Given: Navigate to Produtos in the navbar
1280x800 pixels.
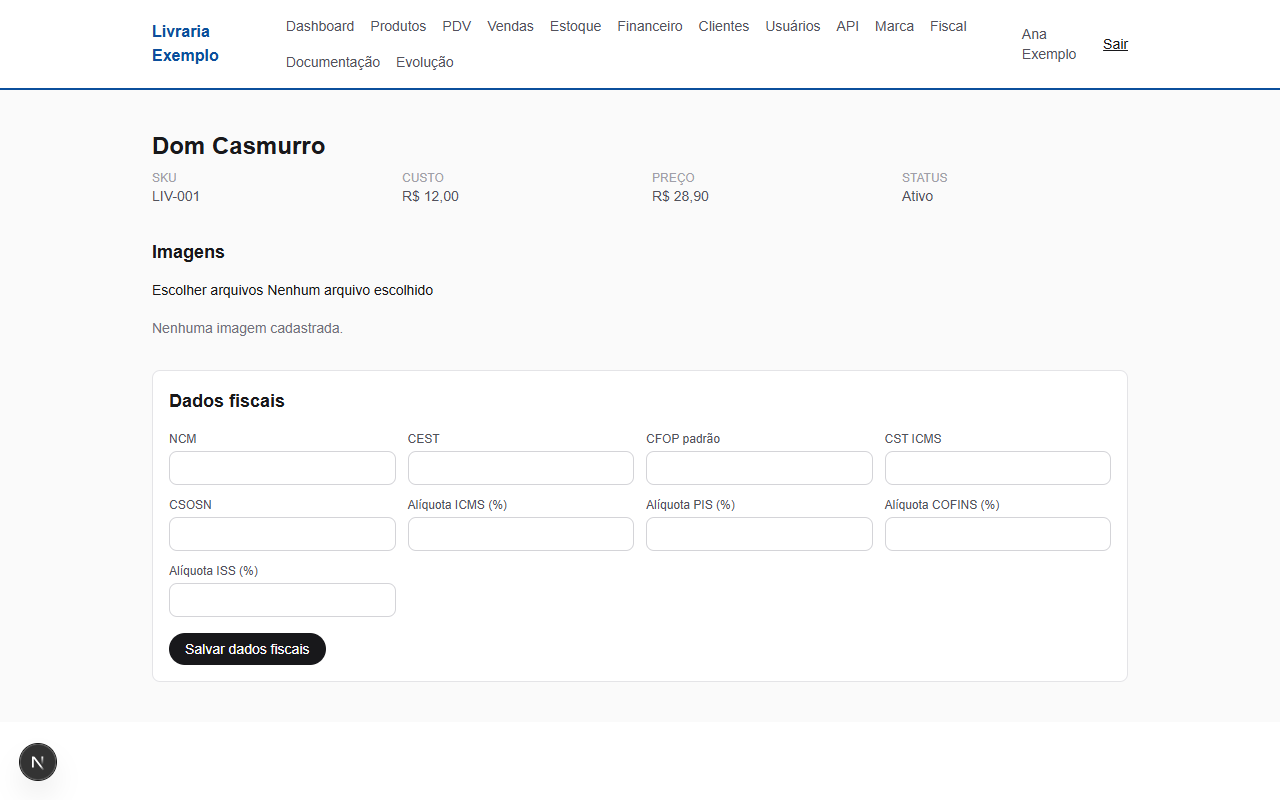Looking at the screenshot, I should tap(398, 26).
